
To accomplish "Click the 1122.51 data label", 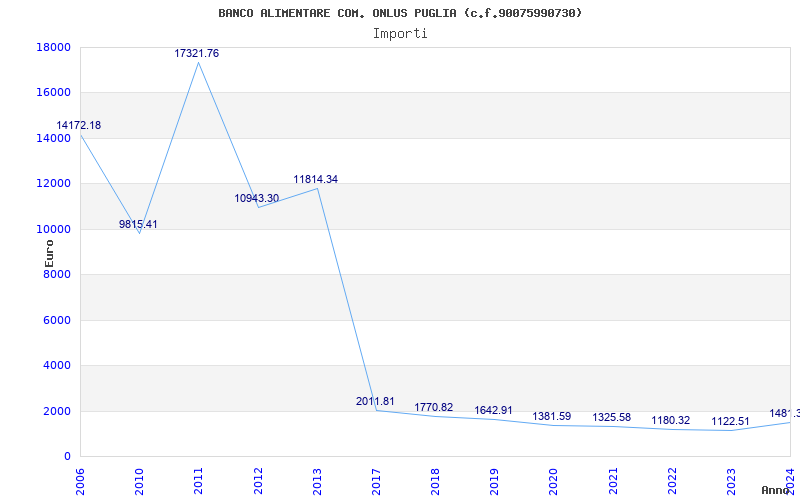I will point(730,421).
